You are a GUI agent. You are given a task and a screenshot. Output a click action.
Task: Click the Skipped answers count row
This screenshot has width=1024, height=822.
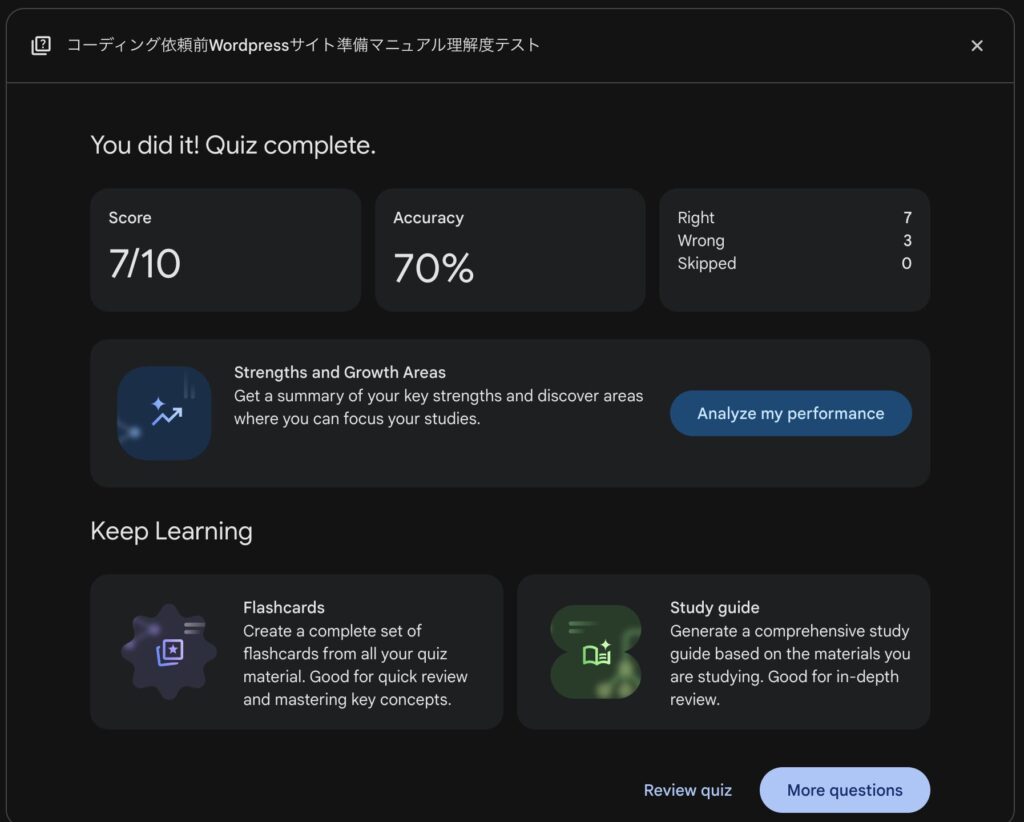click(x=794, y=264)
